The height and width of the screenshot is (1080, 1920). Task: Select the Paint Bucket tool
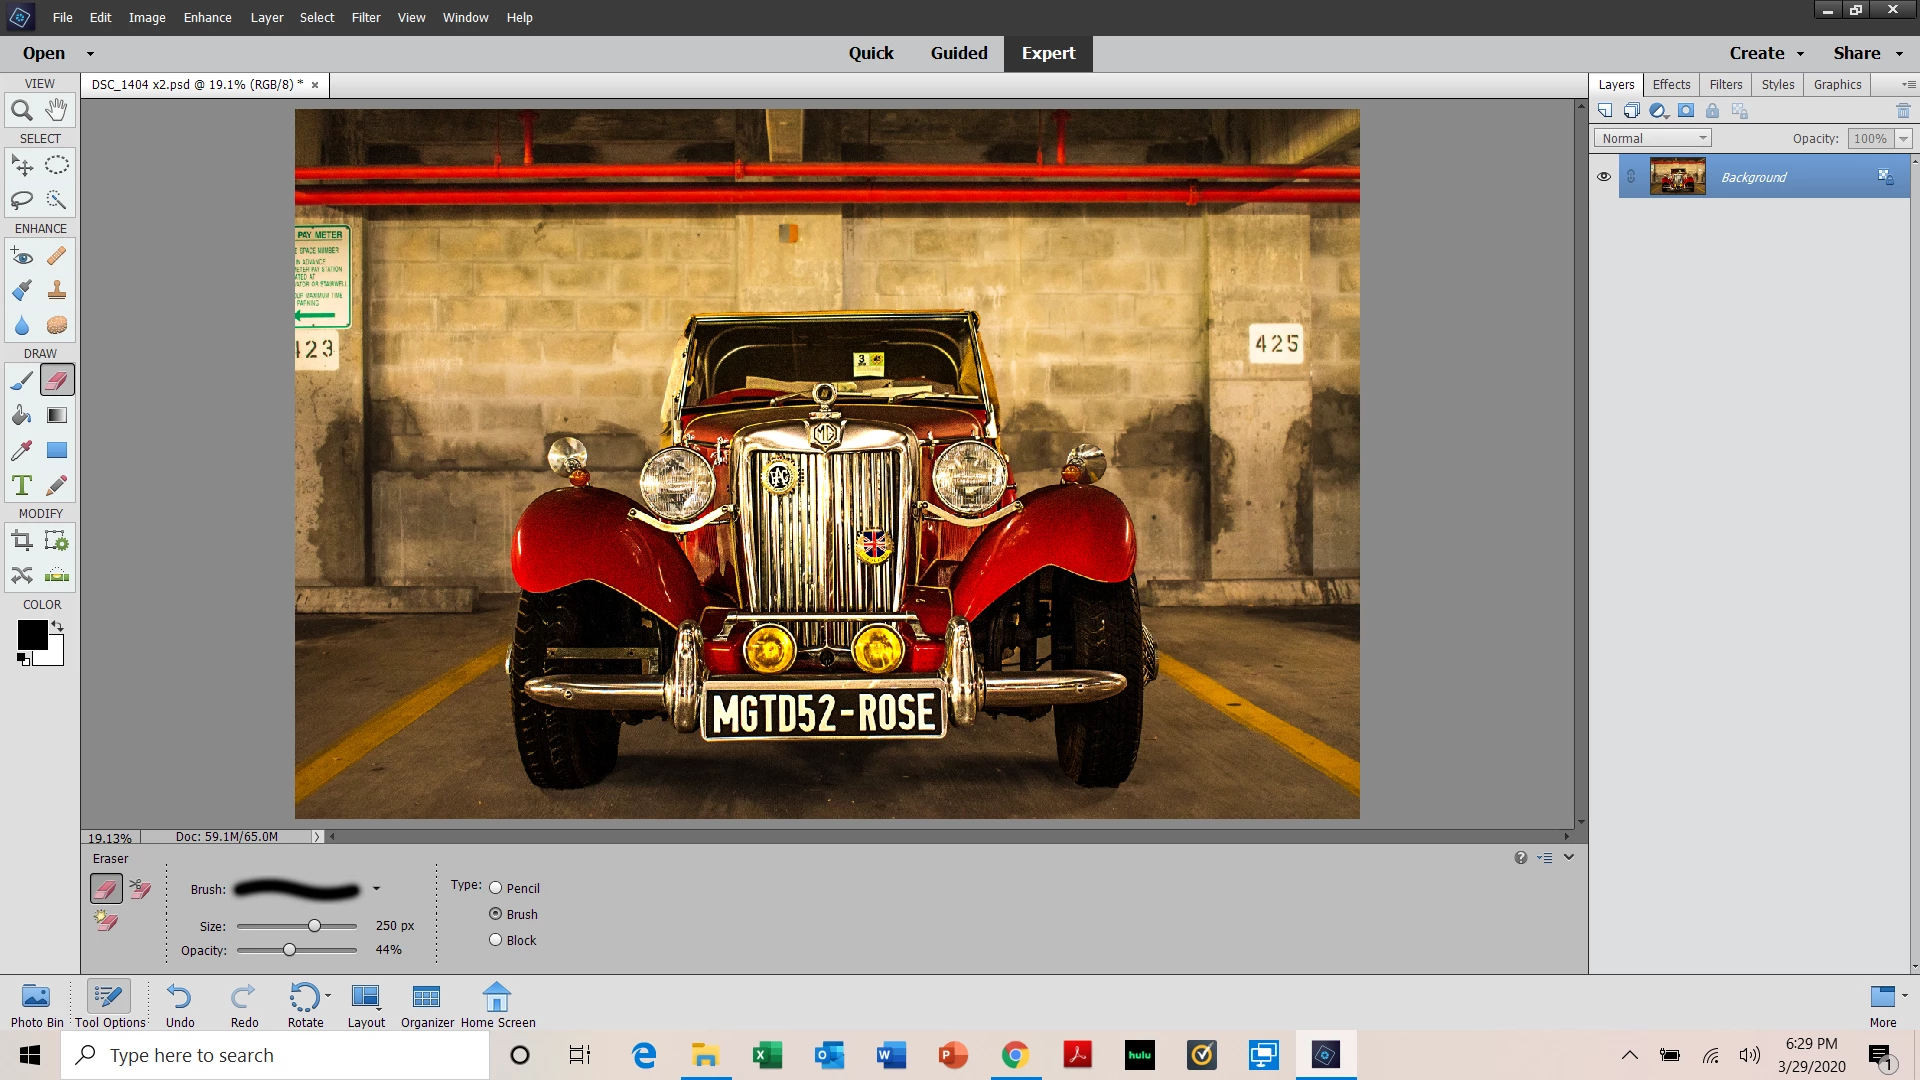click(21, 415)
